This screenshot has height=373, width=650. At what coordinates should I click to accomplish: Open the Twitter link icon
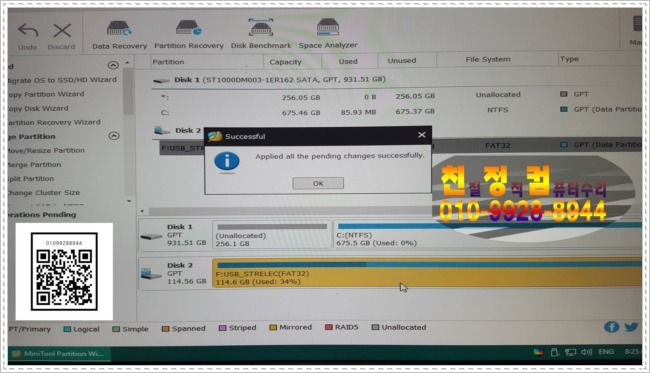click(631, 327)
